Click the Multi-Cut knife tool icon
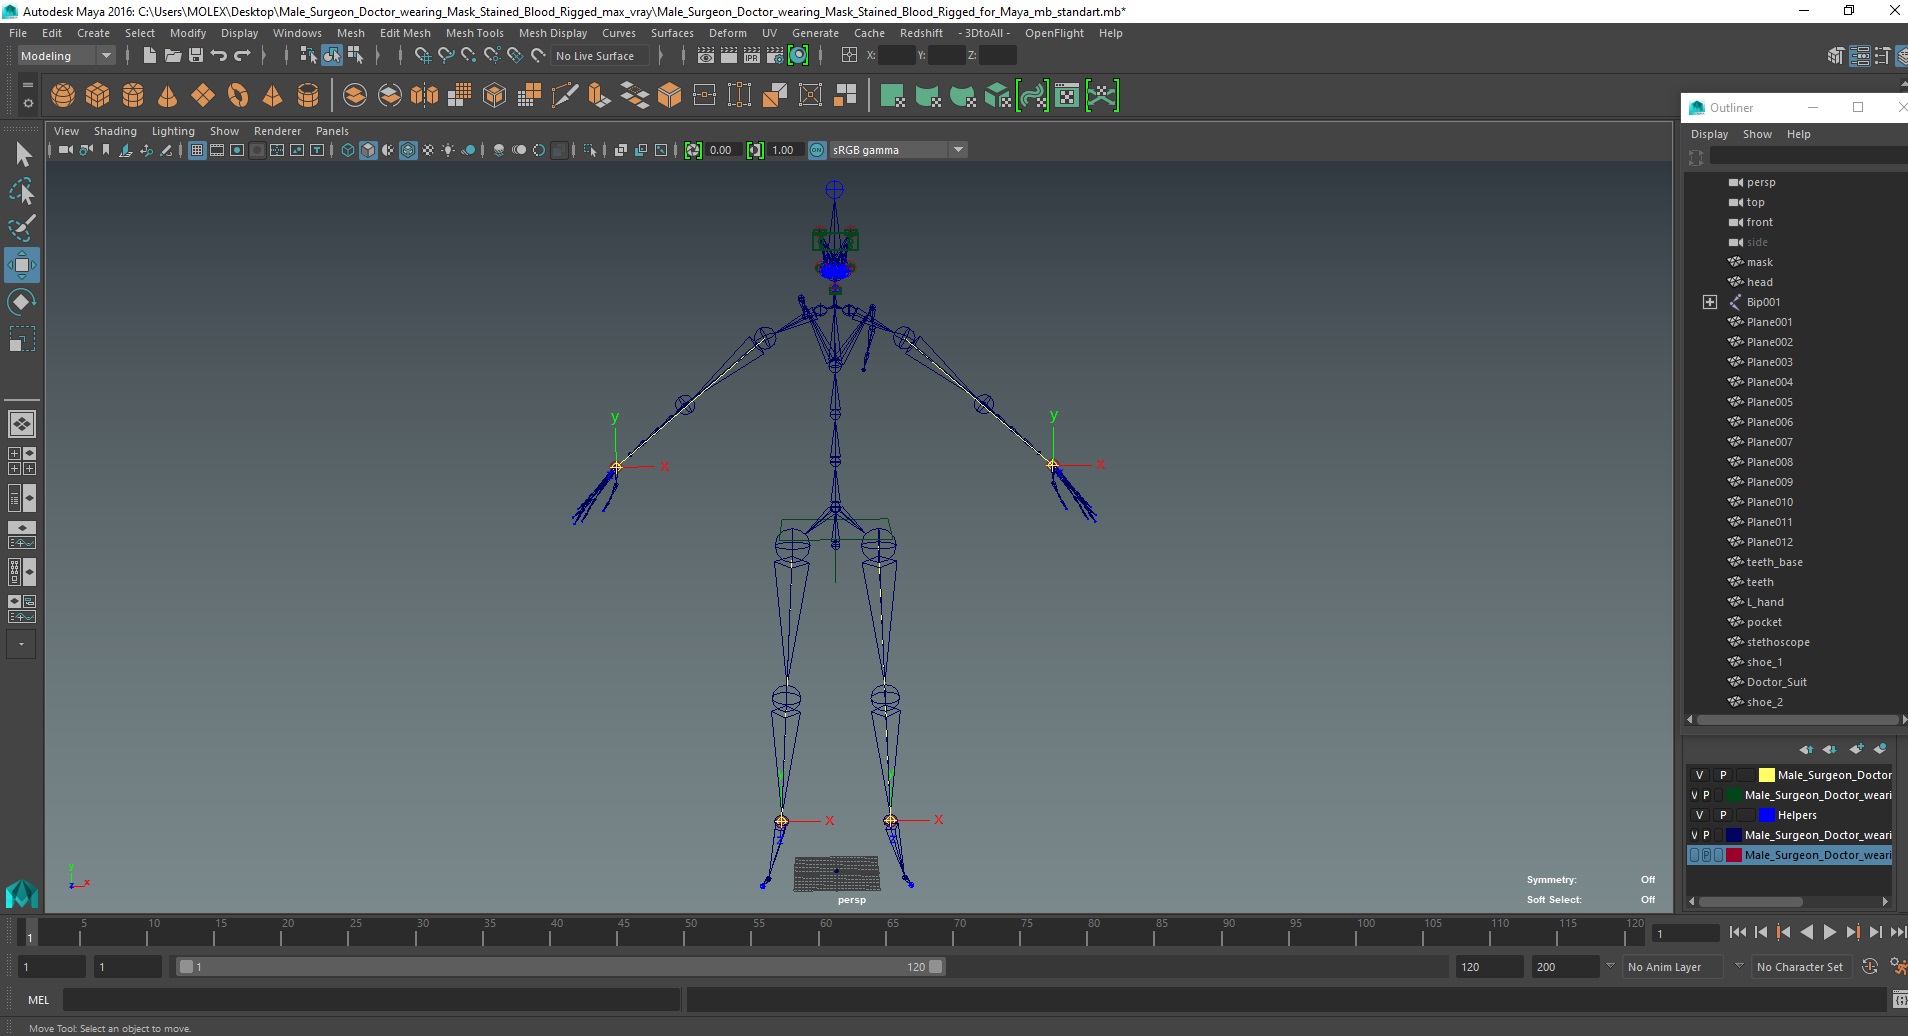1908x1036 pixels. pyautogui.click(x=564, y=96)
